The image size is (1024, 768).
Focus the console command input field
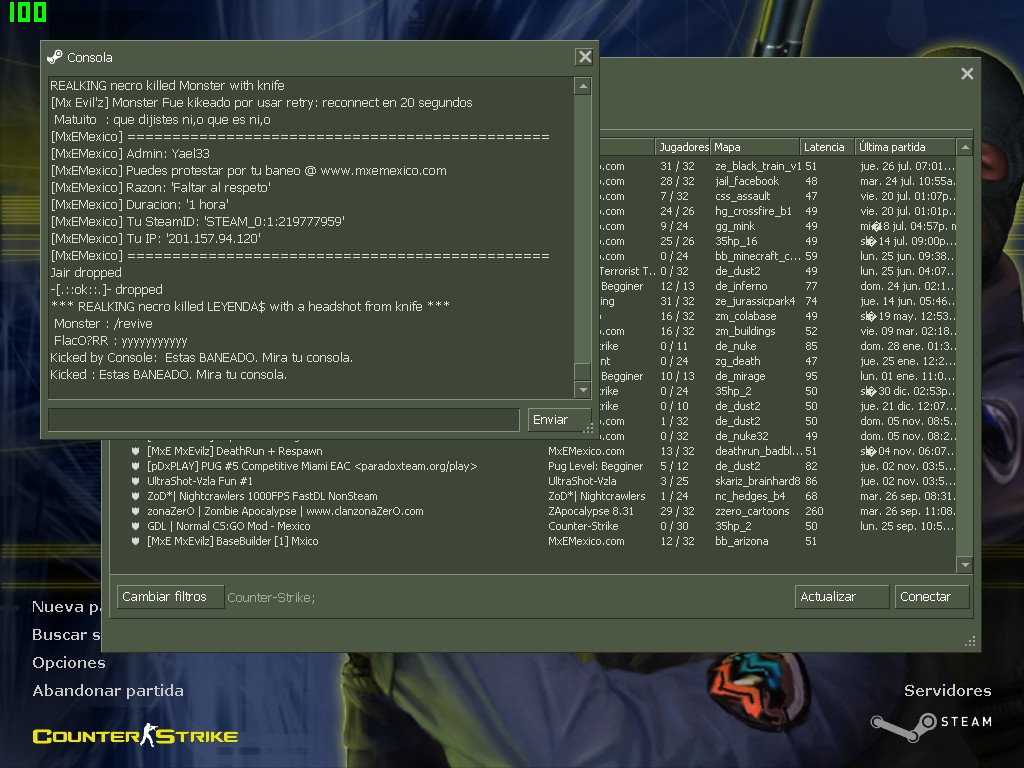click(x=283, y=420)
